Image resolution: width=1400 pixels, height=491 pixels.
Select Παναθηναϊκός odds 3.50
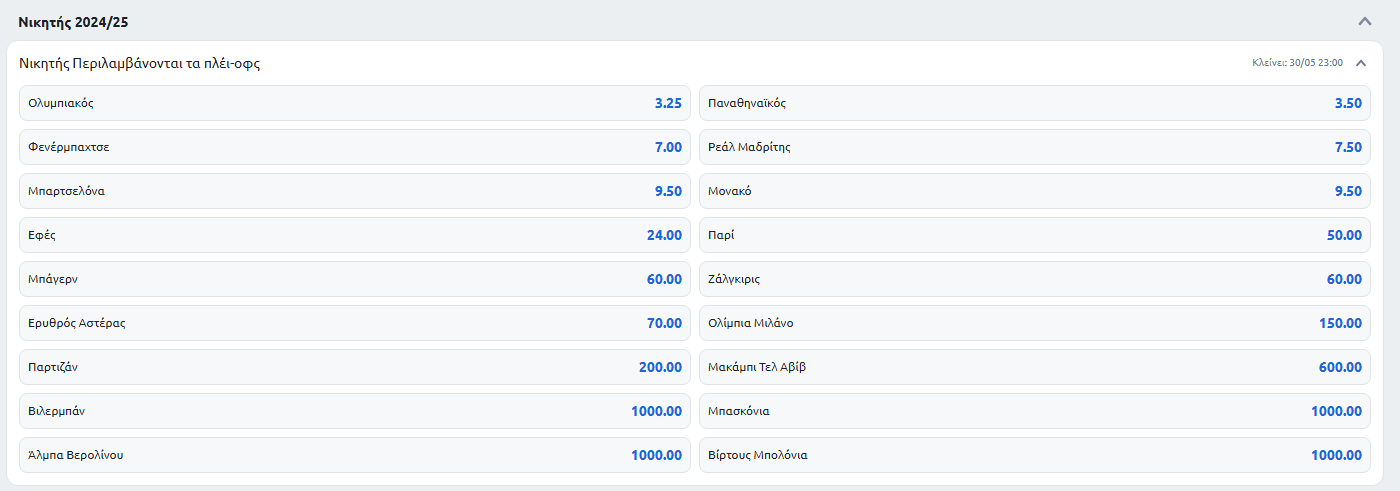(1034, 103)
